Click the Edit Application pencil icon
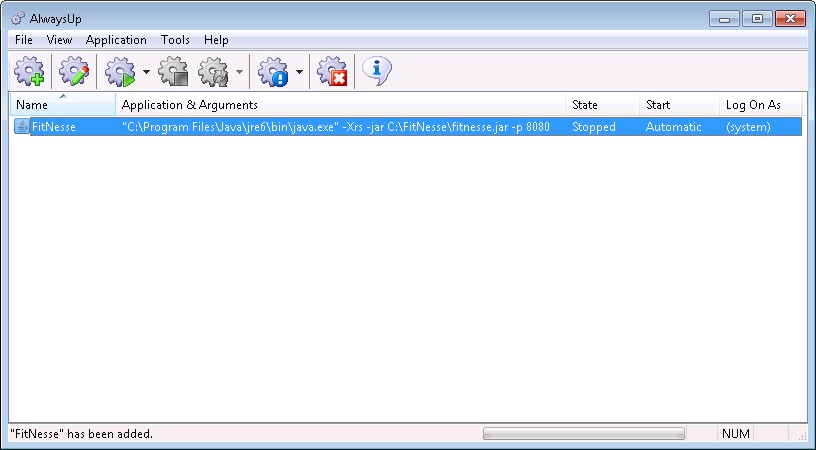This screenshot has height=450, width=816. click(74, 71)
